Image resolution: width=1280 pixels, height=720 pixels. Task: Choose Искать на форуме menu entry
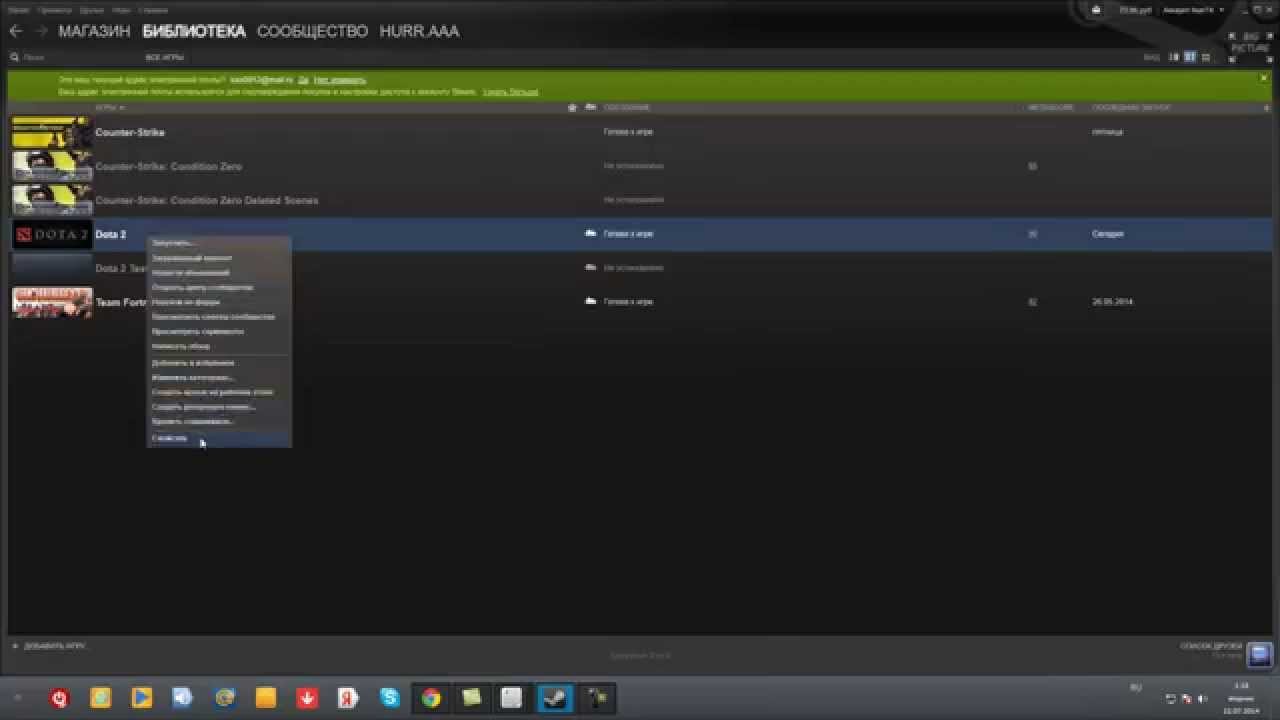(219, 302)
